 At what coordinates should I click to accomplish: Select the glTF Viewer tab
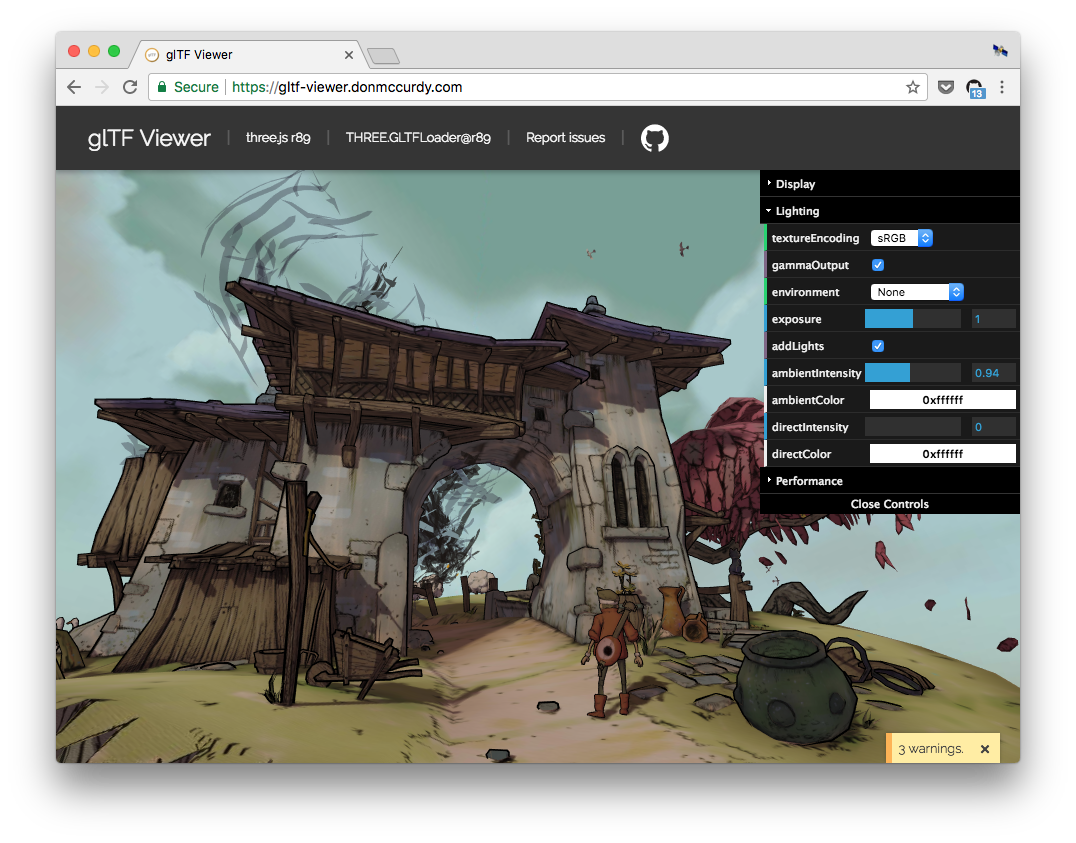click(247, 55)
